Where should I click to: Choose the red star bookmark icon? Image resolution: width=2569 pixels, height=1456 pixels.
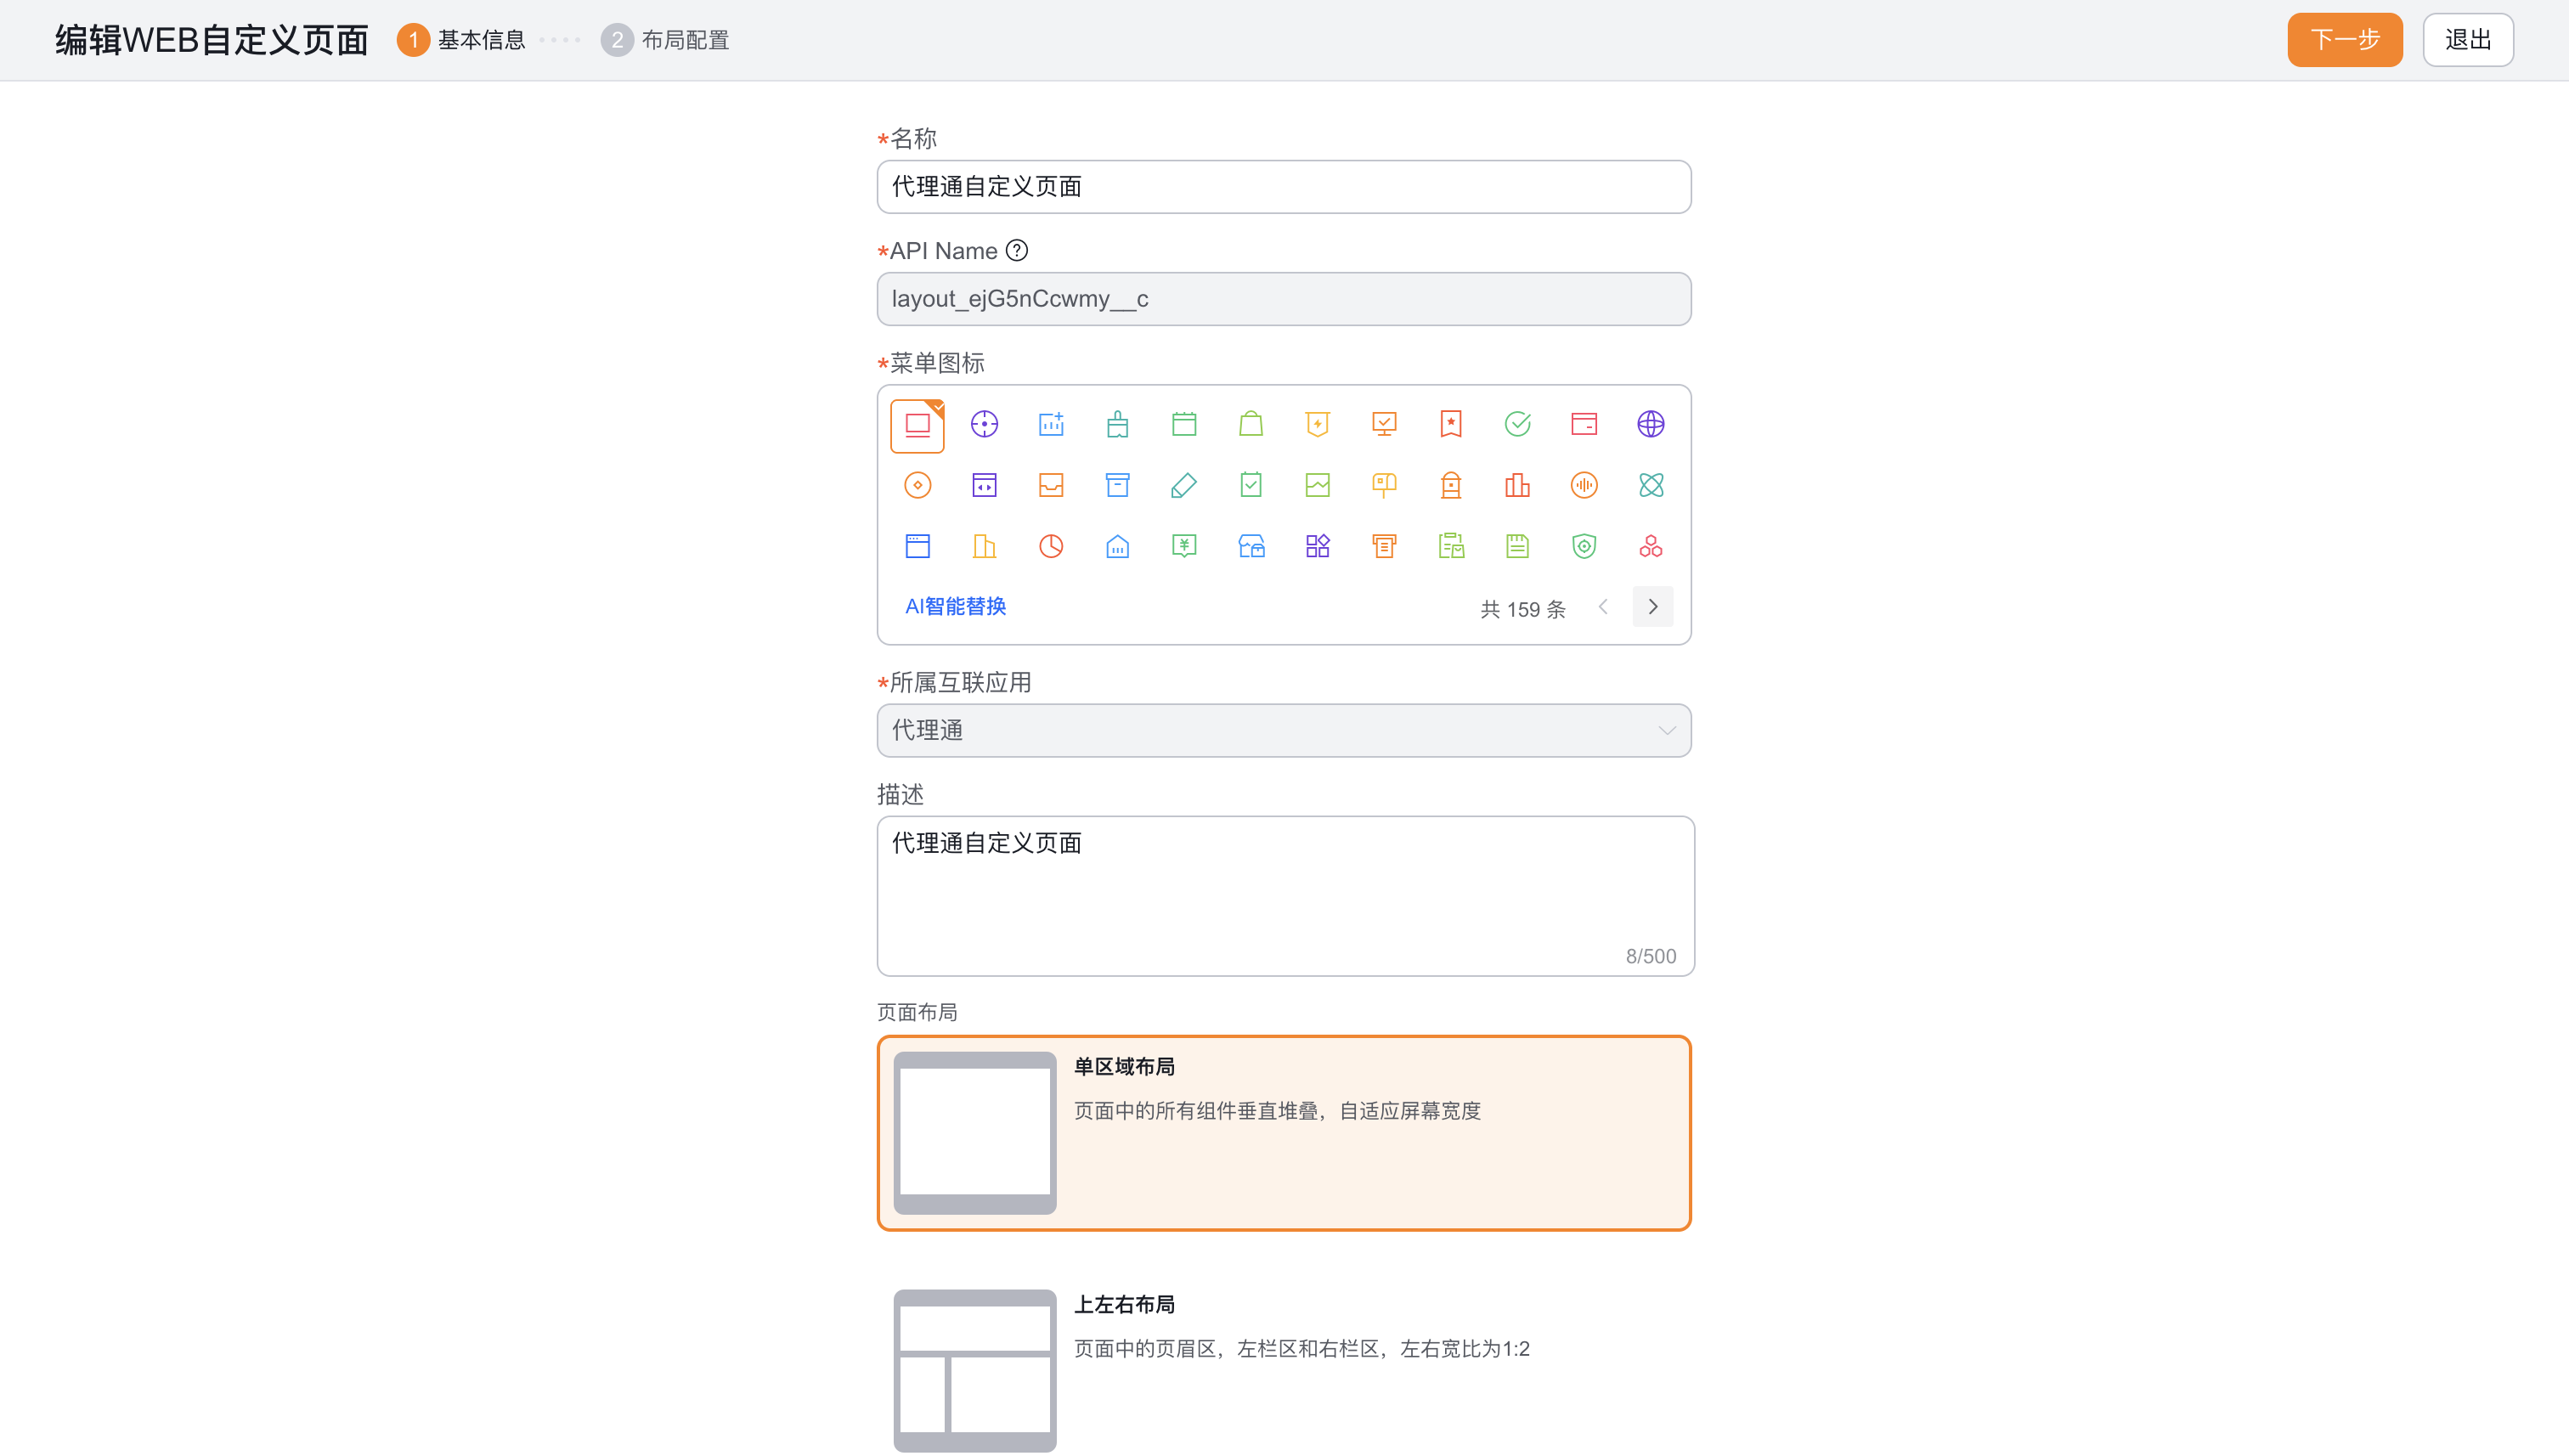[1450, 425]
